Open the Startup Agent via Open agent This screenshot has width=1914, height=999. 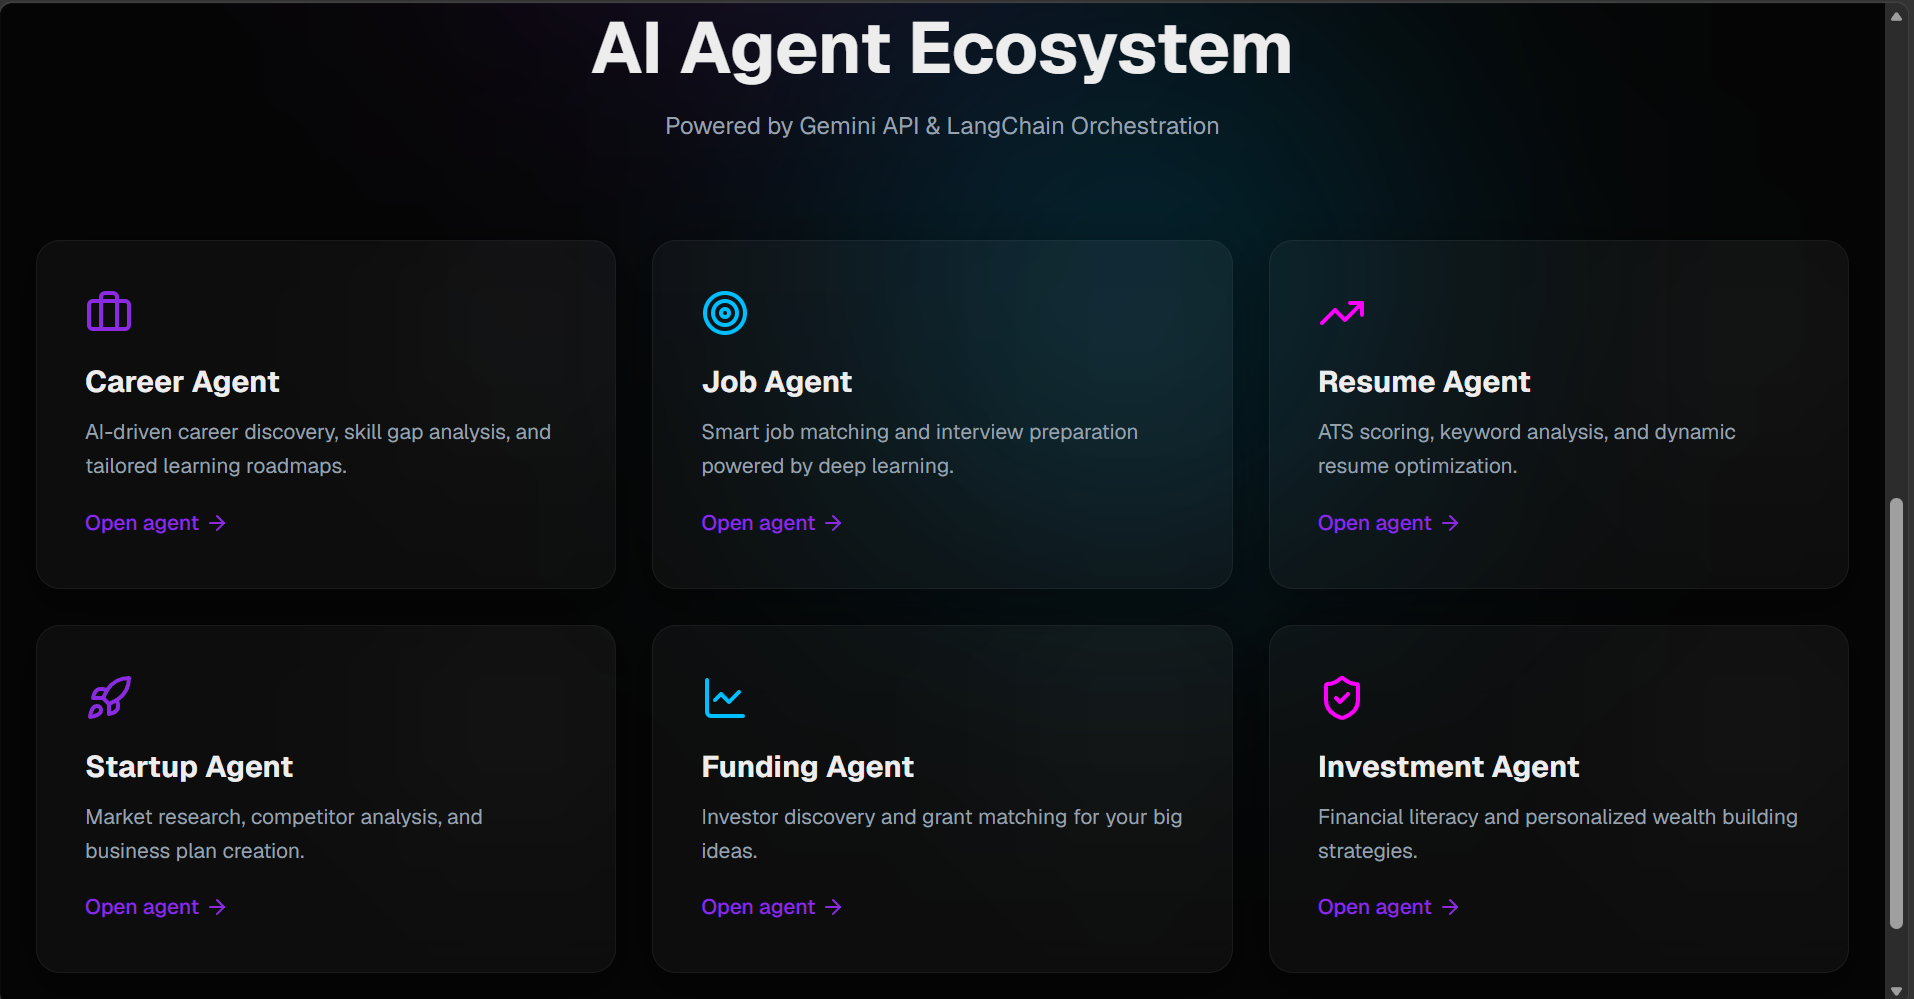coord(156,907)
